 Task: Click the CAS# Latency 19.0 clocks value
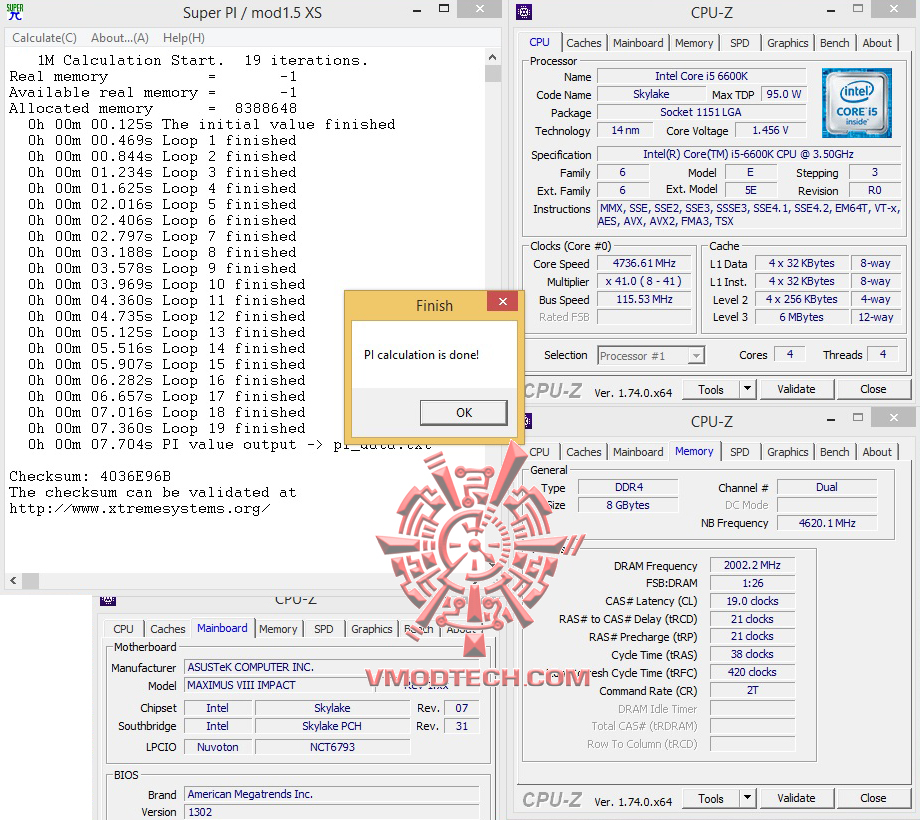click(x=752, y=601)
